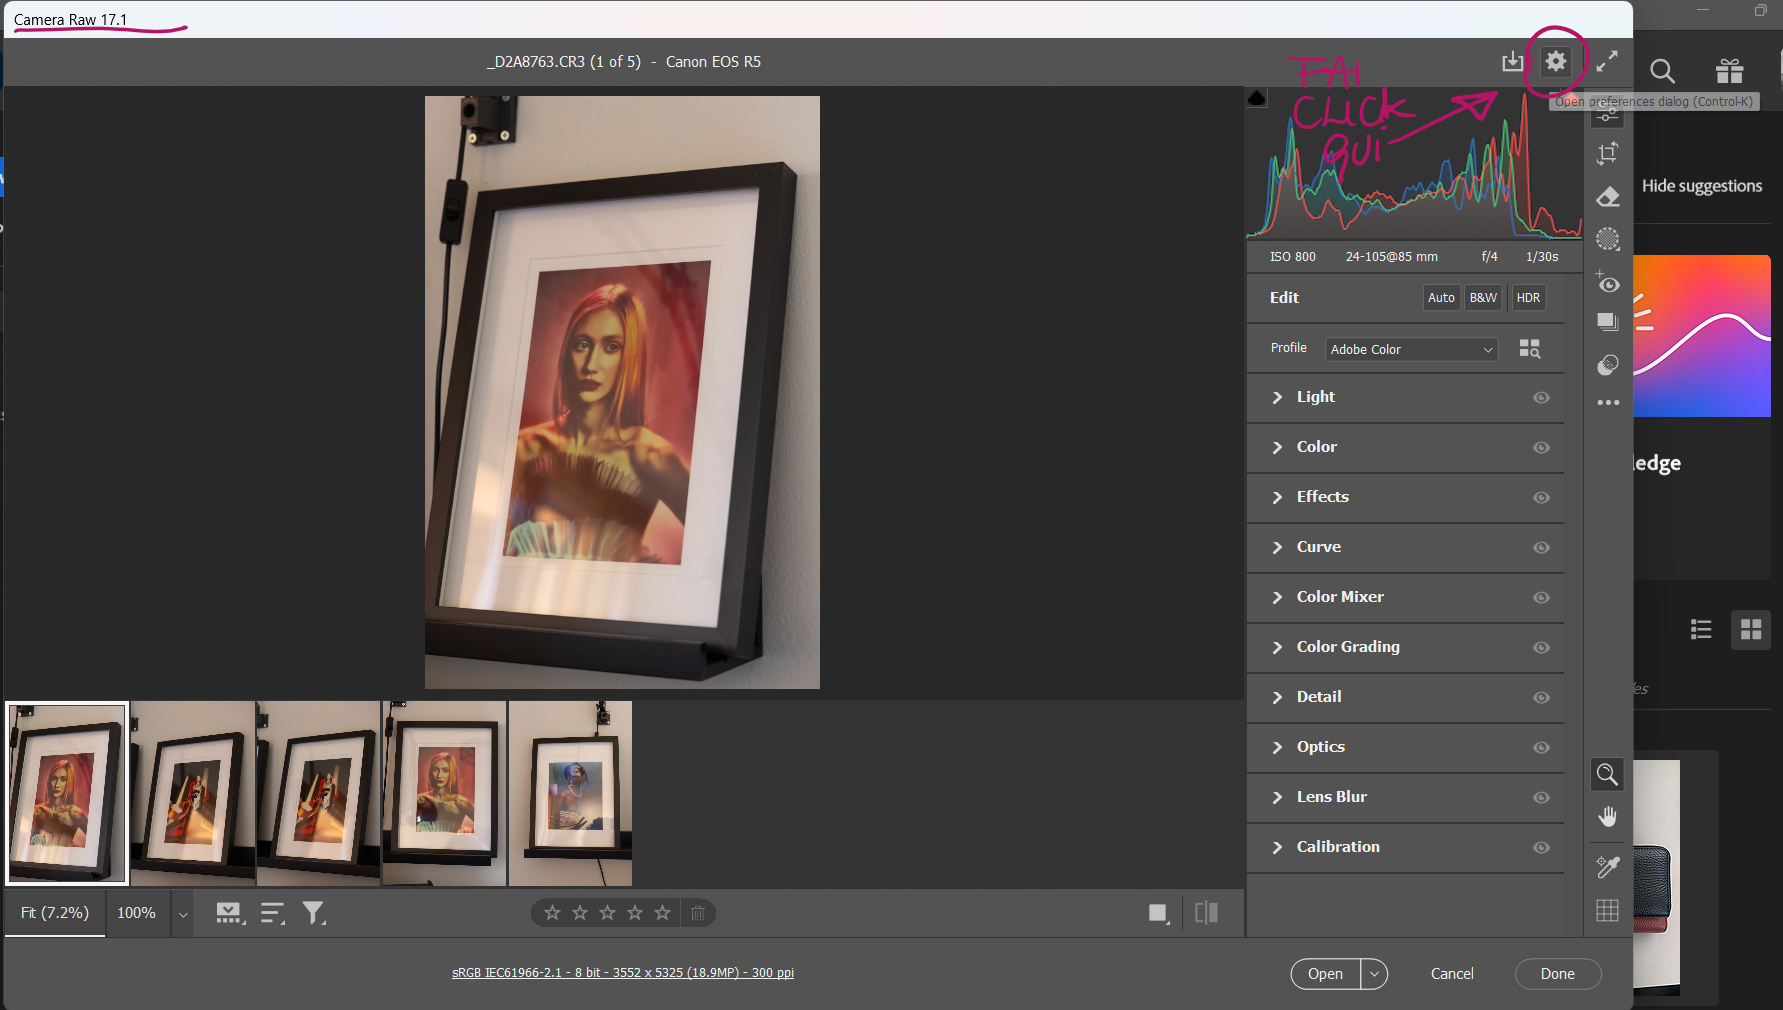Toggle visibility of Calibration panel edits
Image resolution: width=1783 pixels, height=1010 pixels.
pos(1541,848)
